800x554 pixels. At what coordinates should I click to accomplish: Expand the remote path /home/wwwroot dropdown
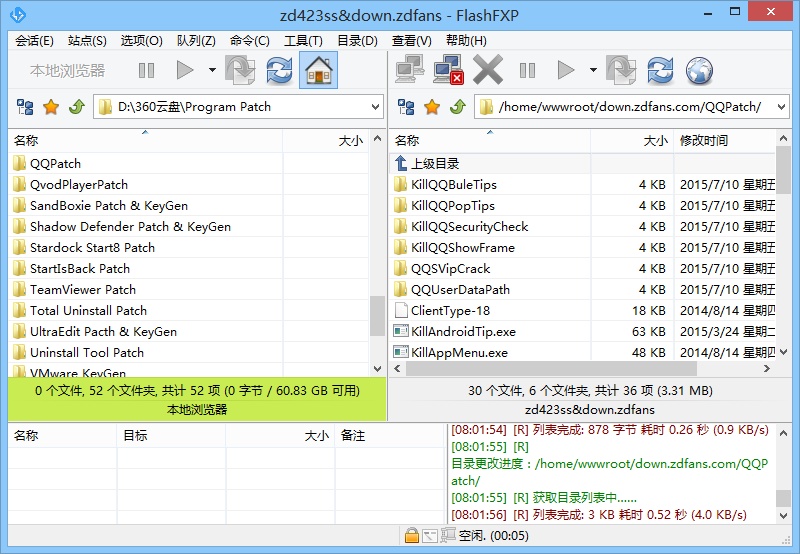click(781, 107)
